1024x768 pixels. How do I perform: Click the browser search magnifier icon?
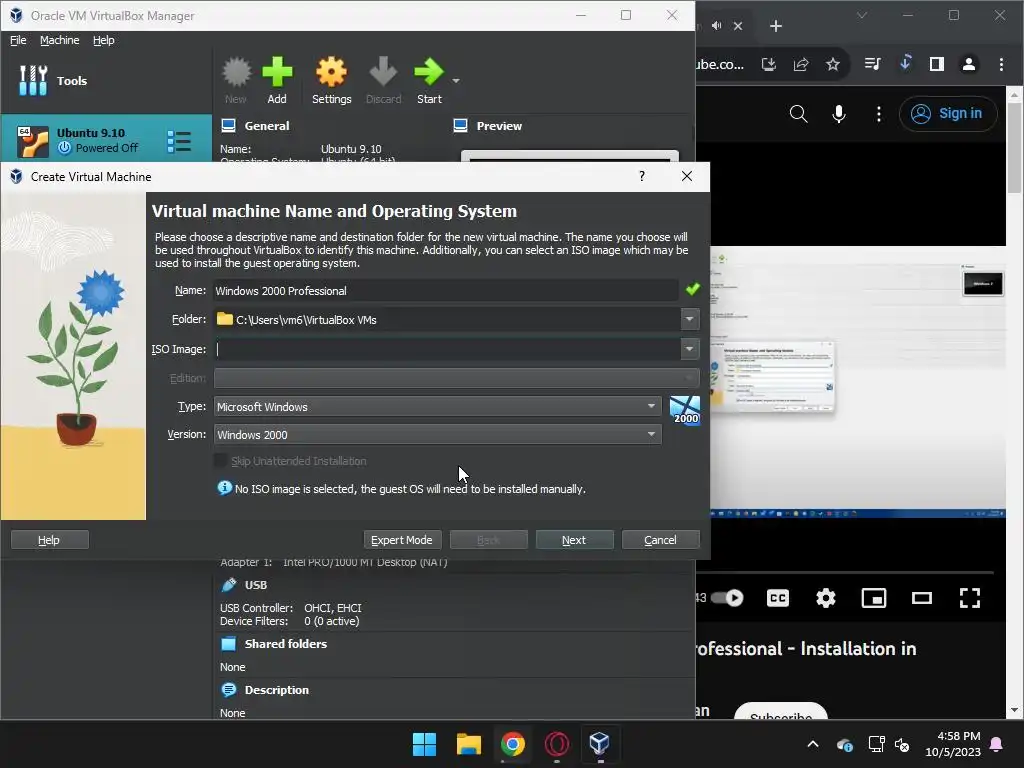tap(798, 114)
